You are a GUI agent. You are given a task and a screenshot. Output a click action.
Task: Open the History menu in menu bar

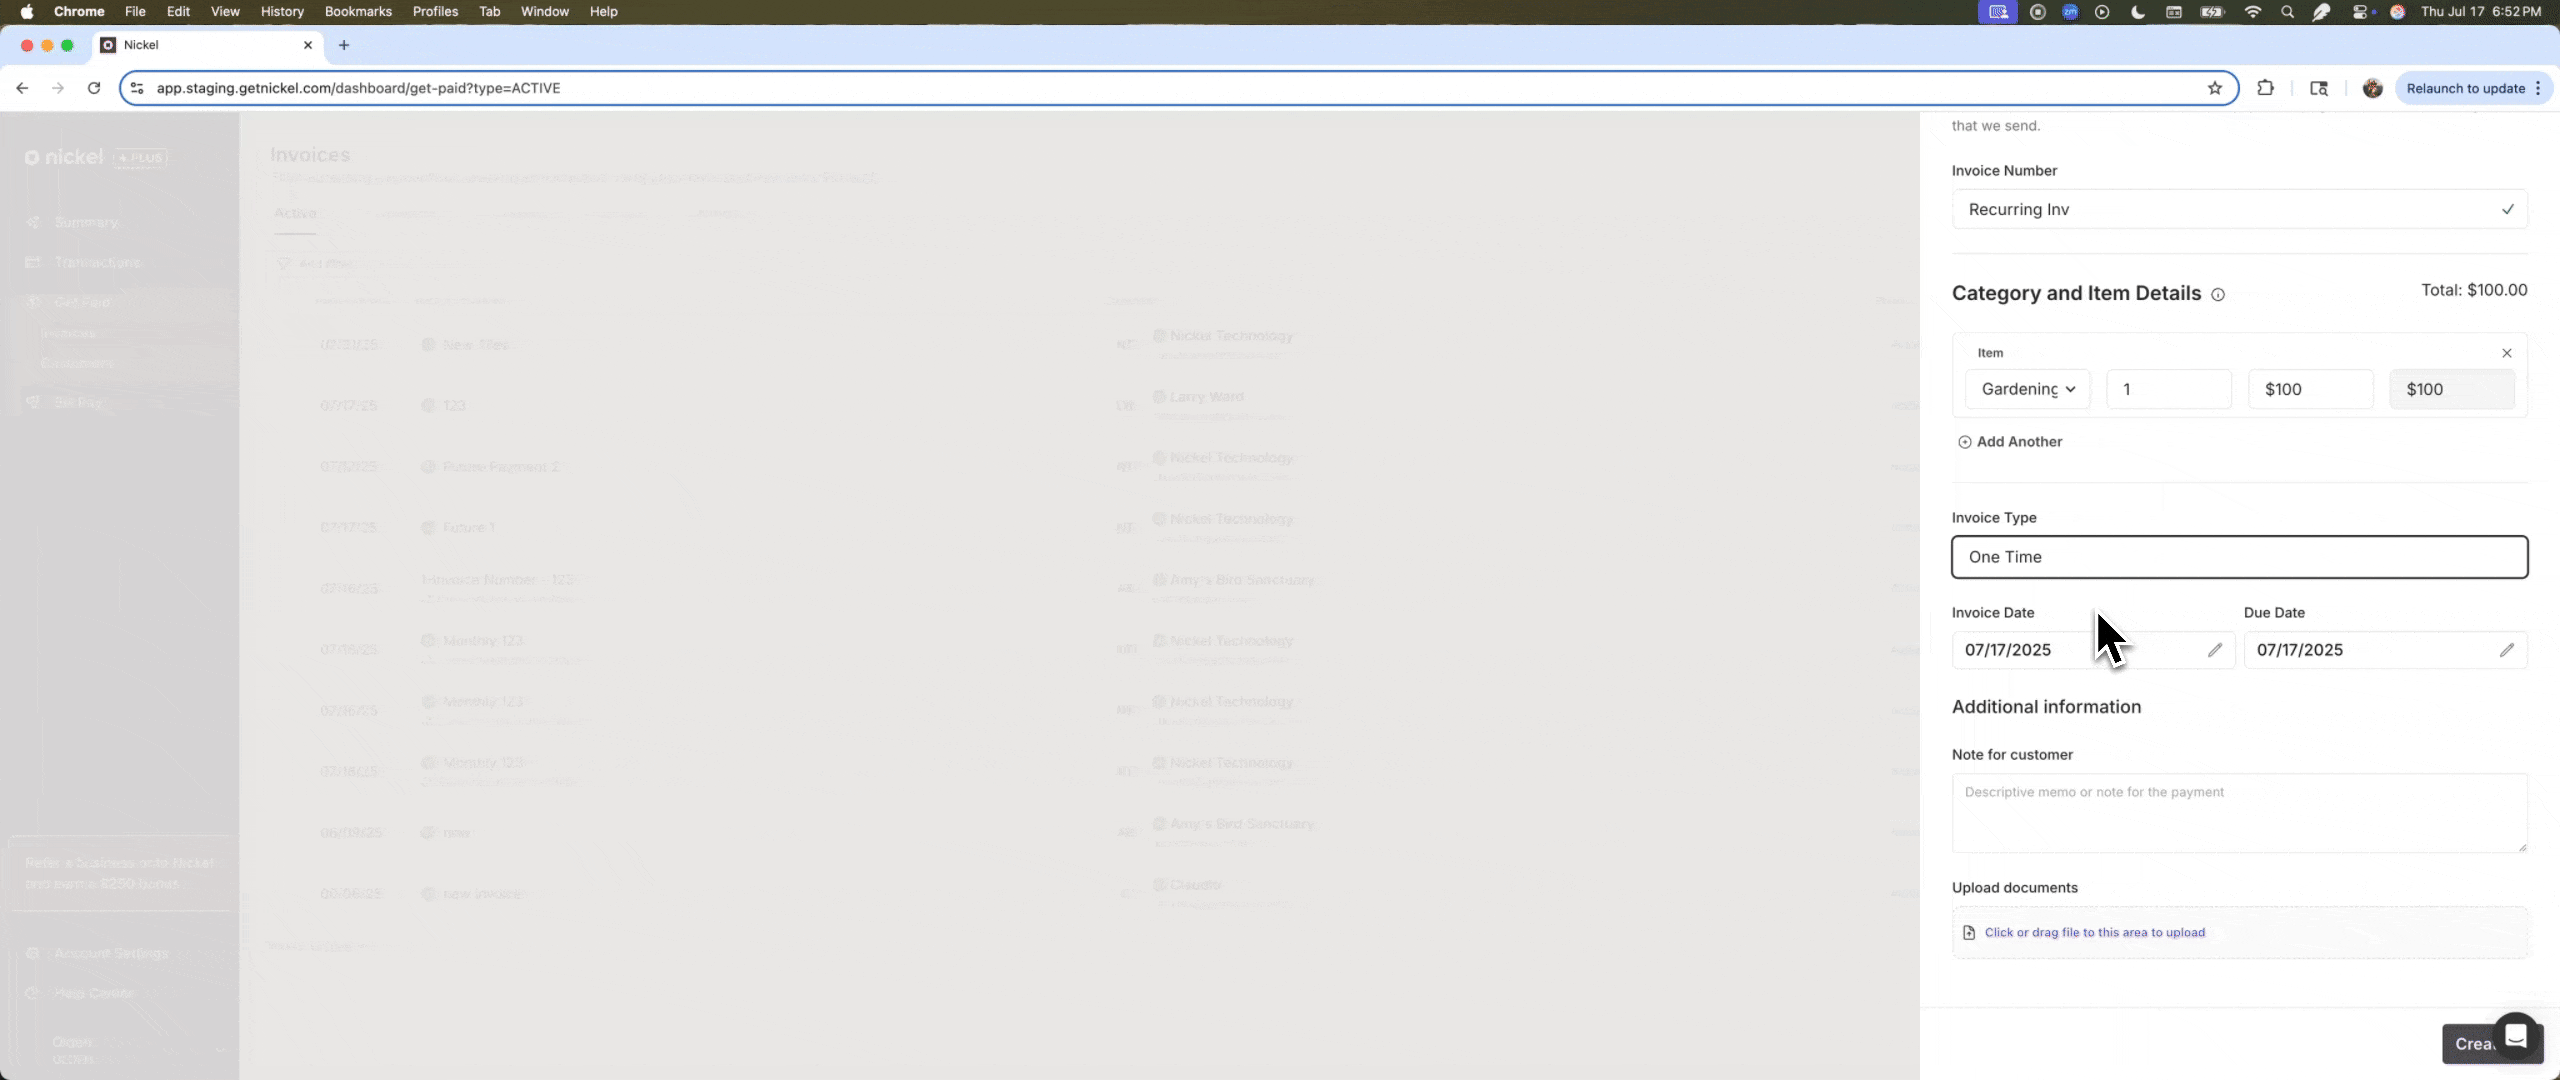click(281, 11)
